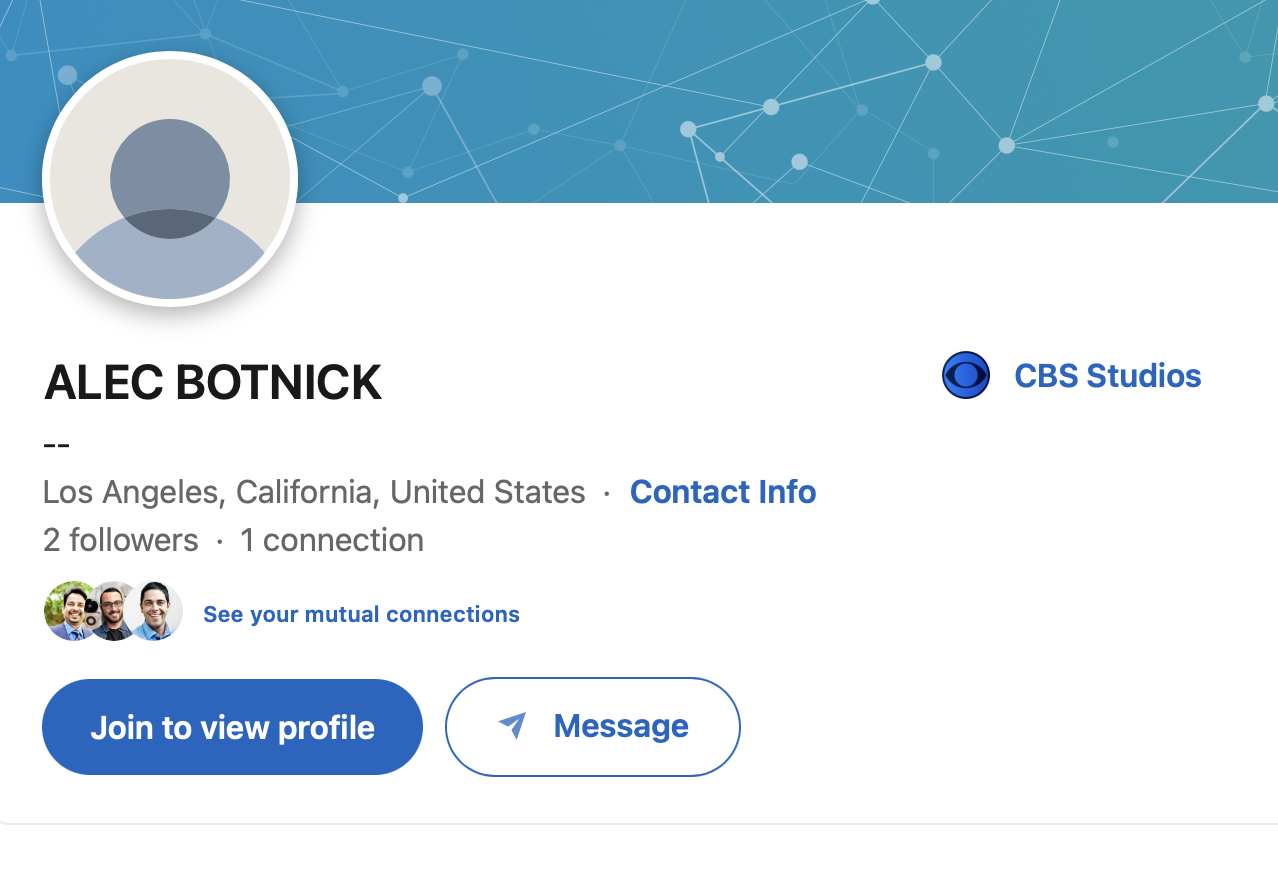Click the Los Angeles, California location text

[x=314, y=492]
